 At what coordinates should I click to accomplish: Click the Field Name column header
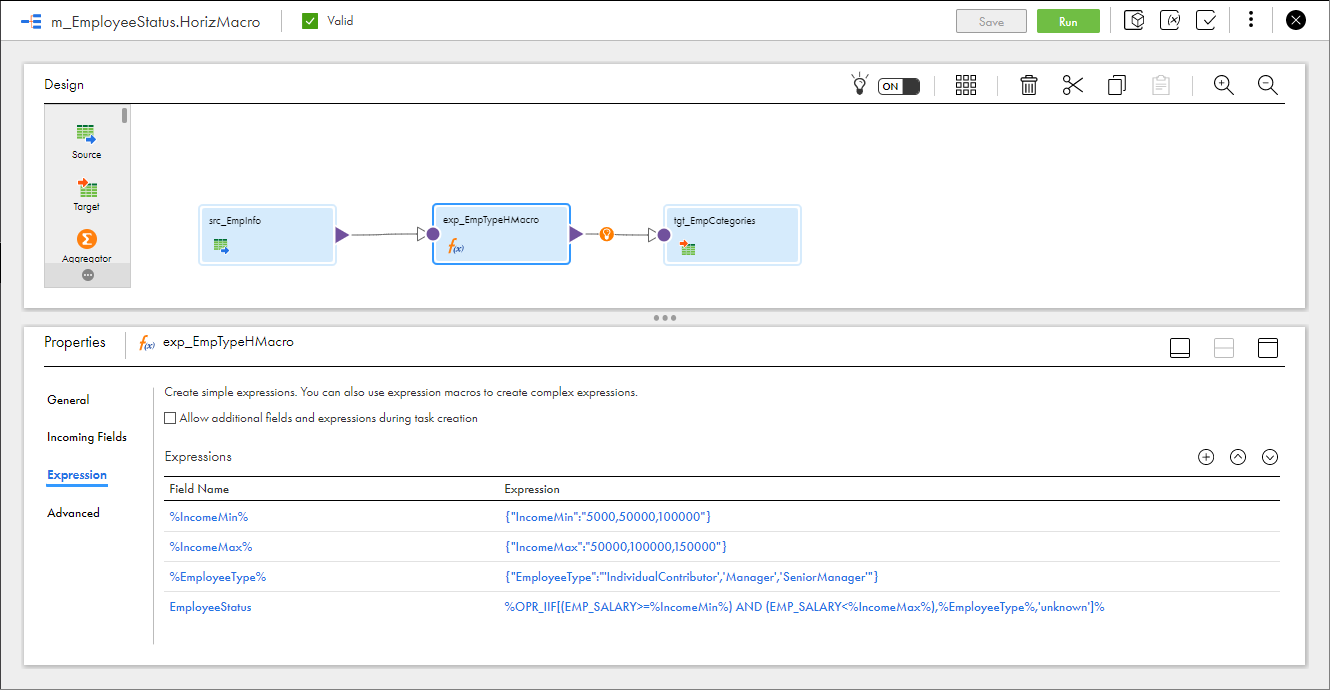coord(199,489)
